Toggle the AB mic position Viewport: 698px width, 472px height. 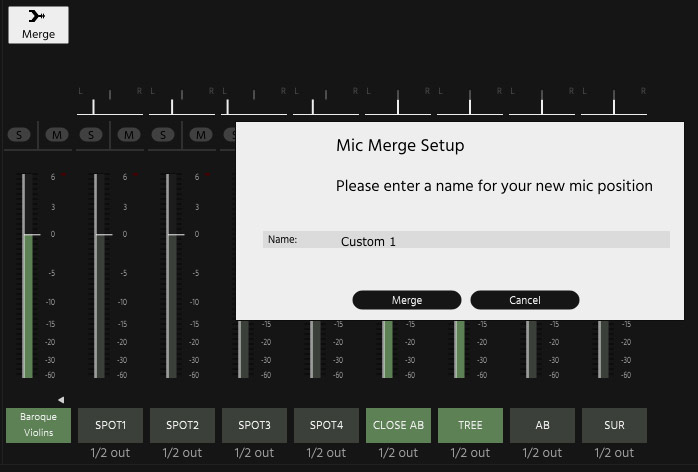tap(542, 425)
